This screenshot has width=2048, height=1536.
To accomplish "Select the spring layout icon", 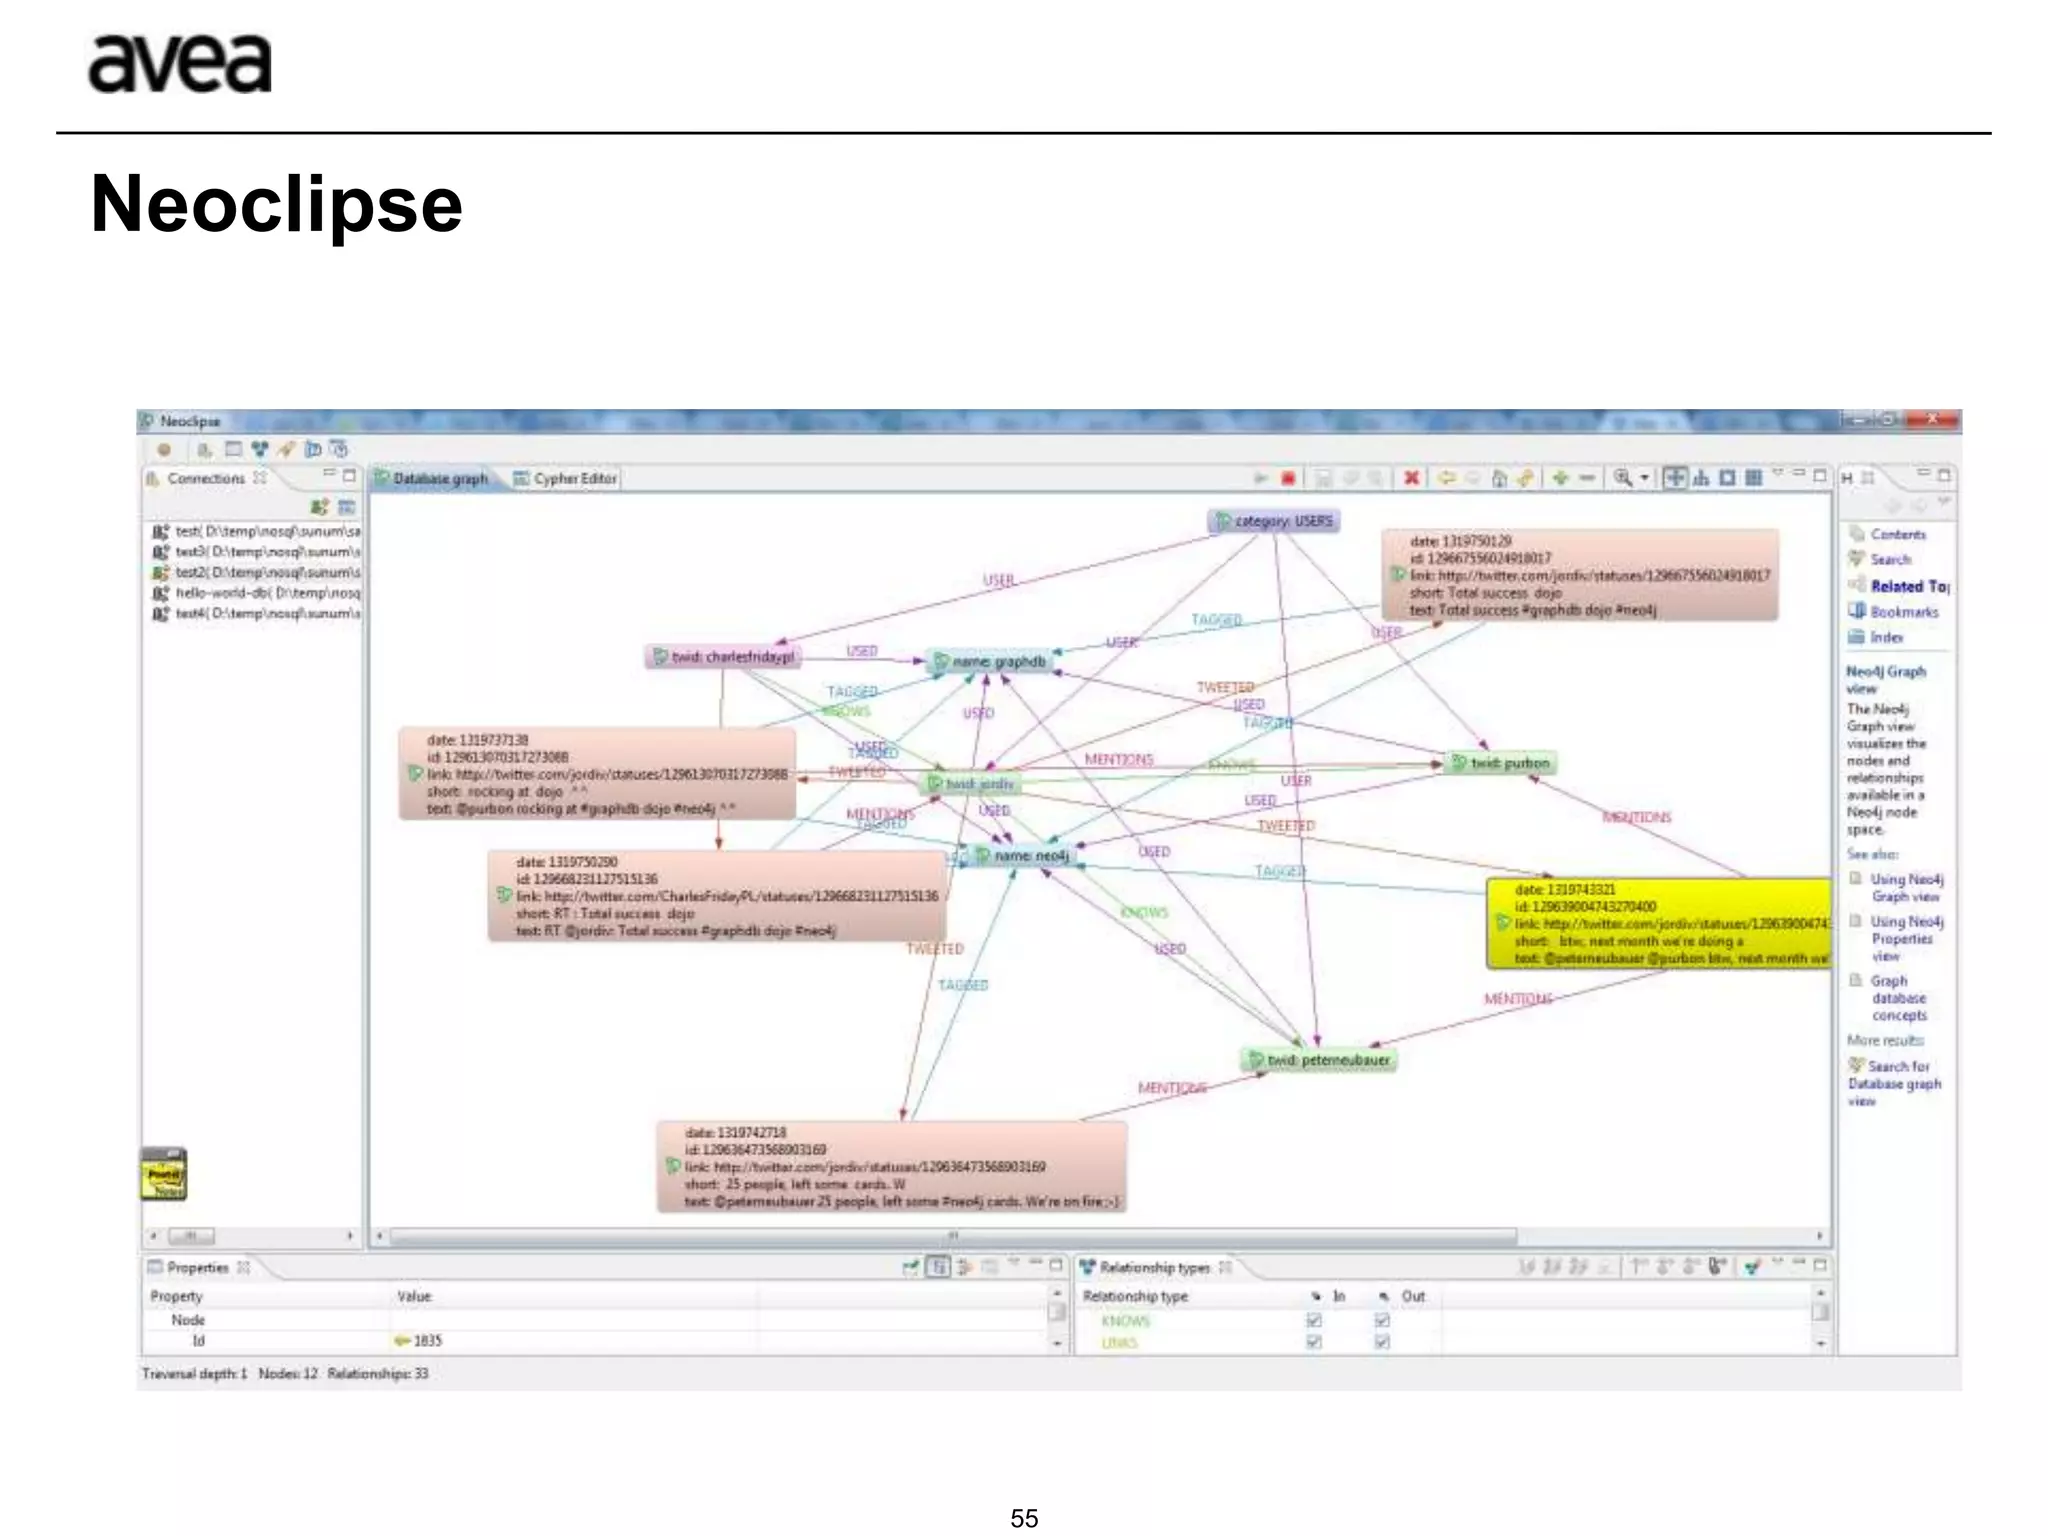I will coord(1674,478).
